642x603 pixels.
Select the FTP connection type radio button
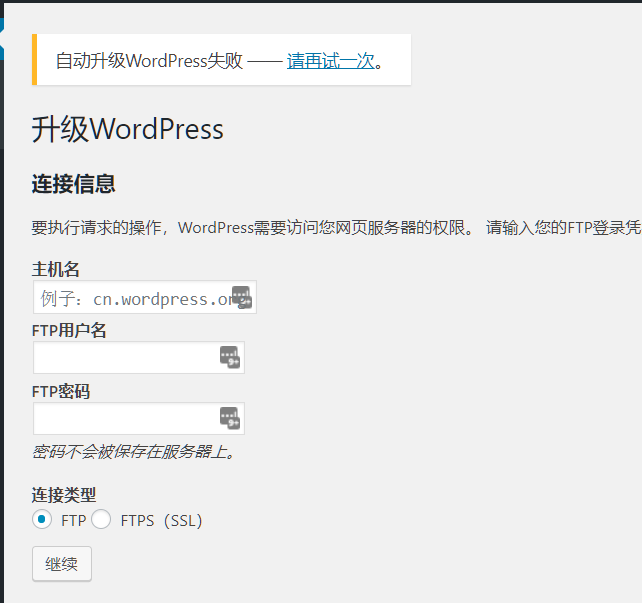(42, 519)
